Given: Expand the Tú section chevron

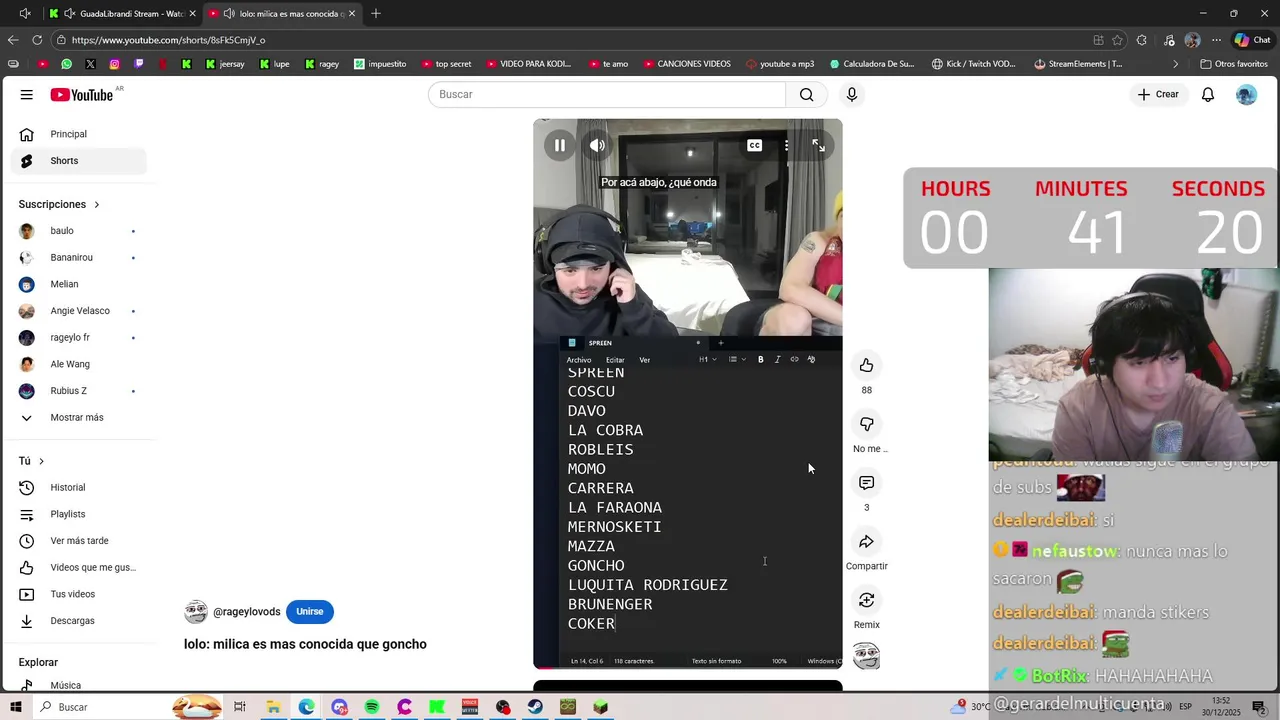Looking at the screenshot, I should pyautogui.click(x=41, y=461).
